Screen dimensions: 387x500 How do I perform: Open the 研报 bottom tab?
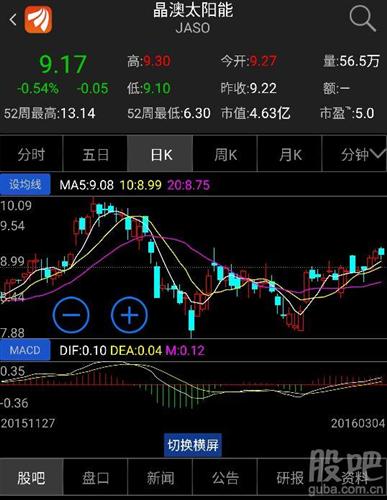(x=290, y=478)
